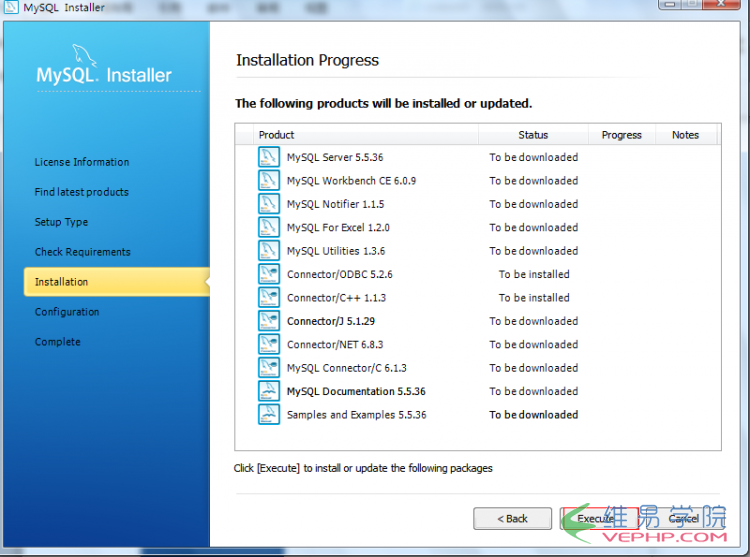Select the highlighted Installation step
The width and height of the screenshot is (750, 557).
pos(117,282)
